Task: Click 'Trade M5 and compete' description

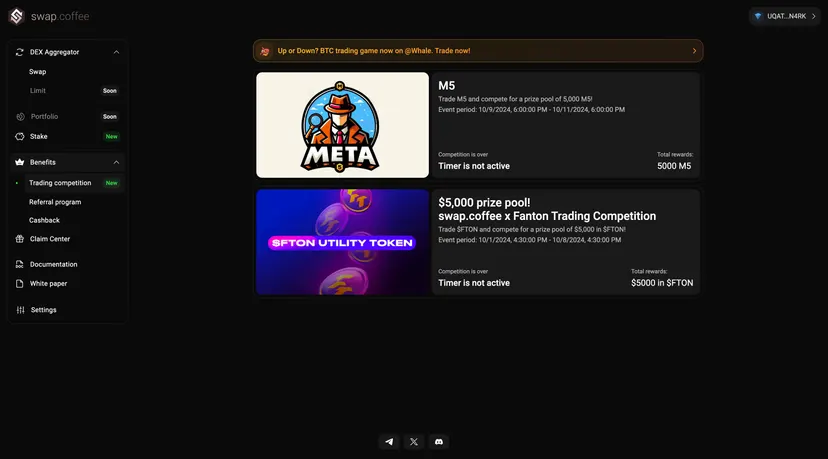Action: (x=515, y=99)
